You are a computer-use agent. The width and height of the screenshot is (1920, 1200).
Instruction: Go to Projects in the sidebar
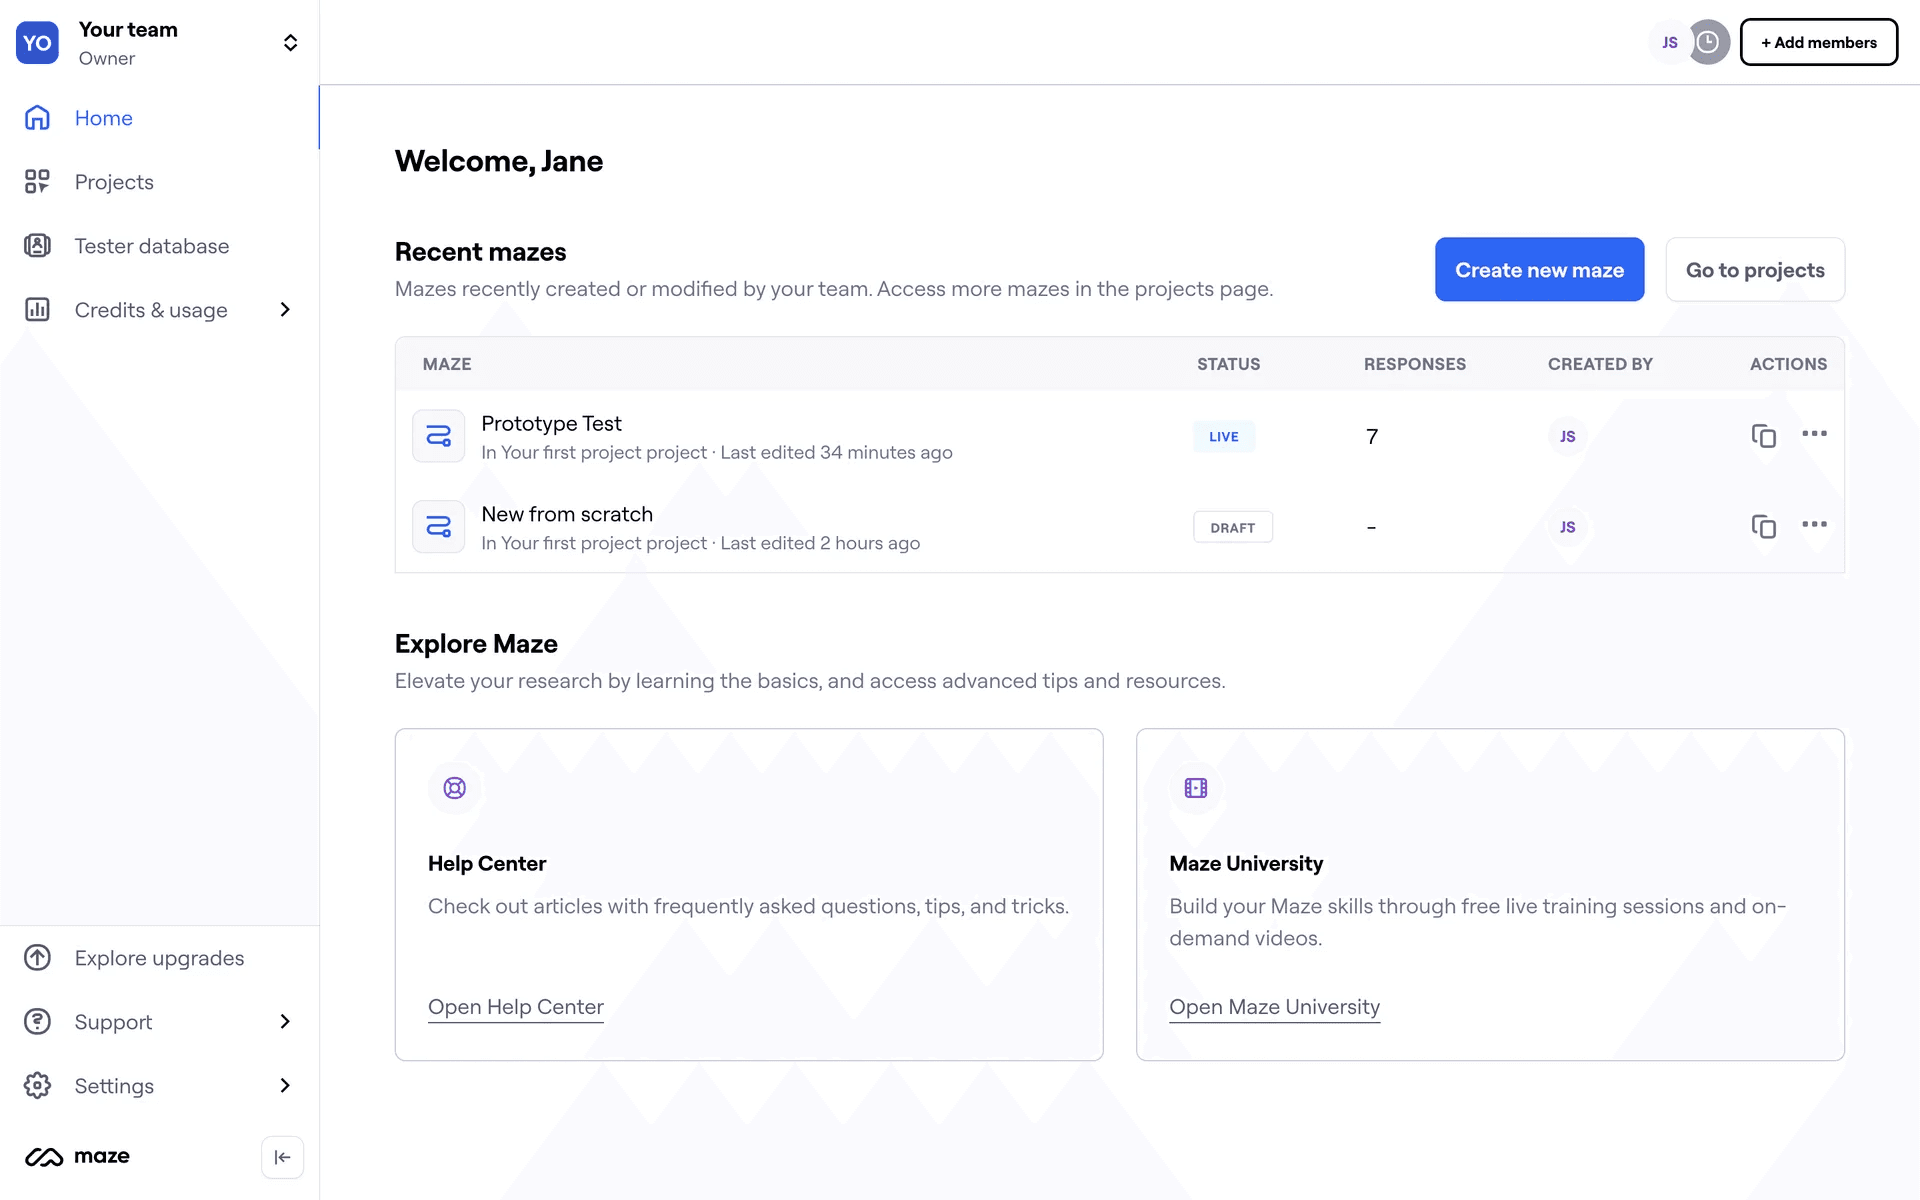click(x=114, y=182)
